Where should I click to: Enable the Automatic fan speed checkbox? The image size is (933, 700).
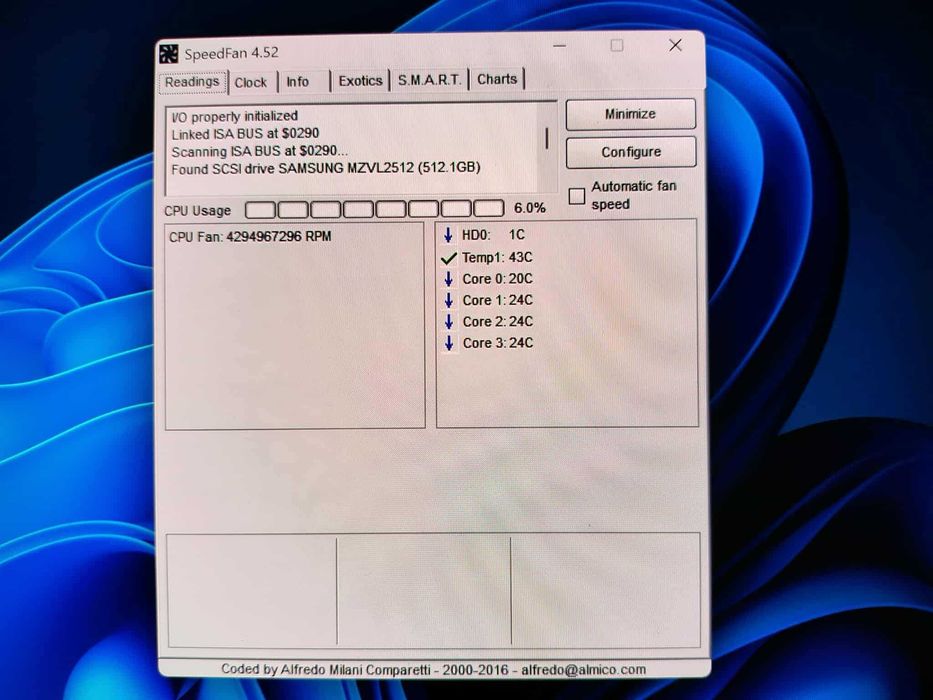point(577,196)
